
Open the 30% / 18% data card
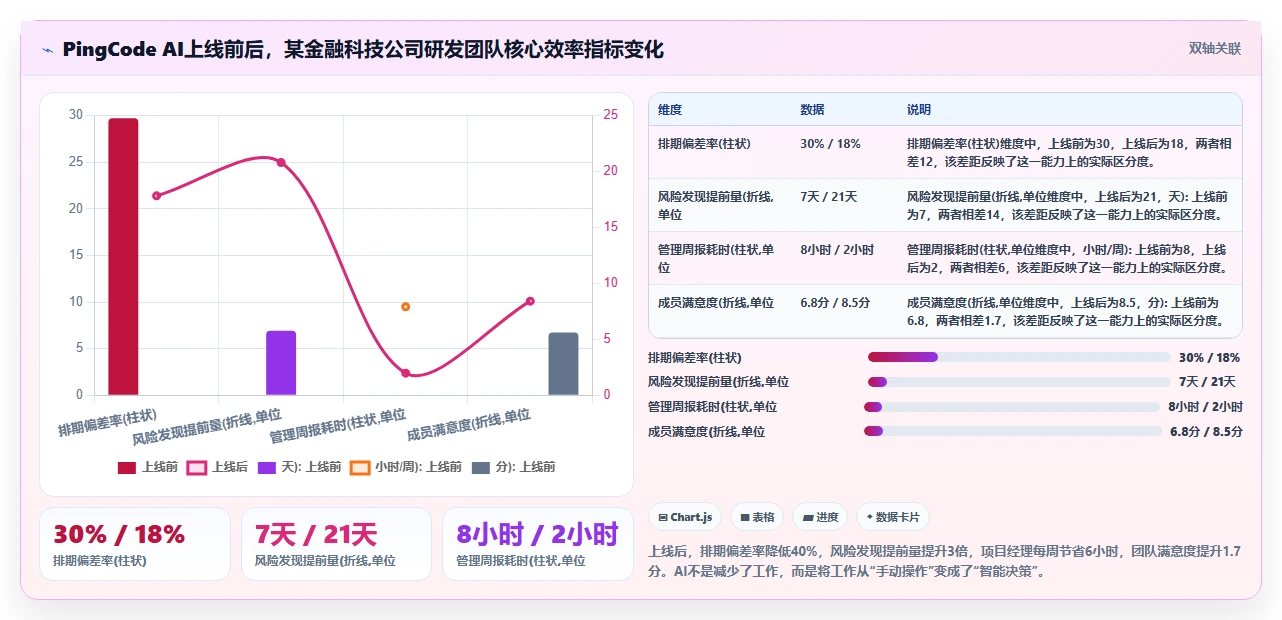[x=135, y=544]
